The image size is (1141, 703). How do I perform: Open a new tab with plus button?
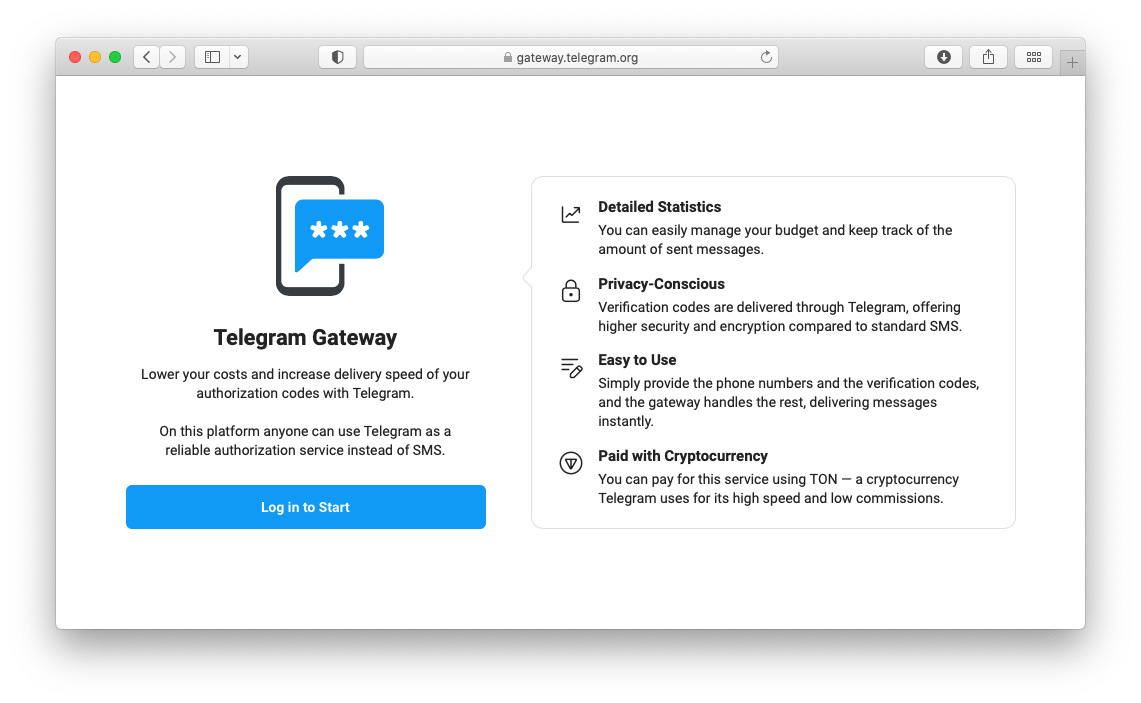click(1072, 63)
